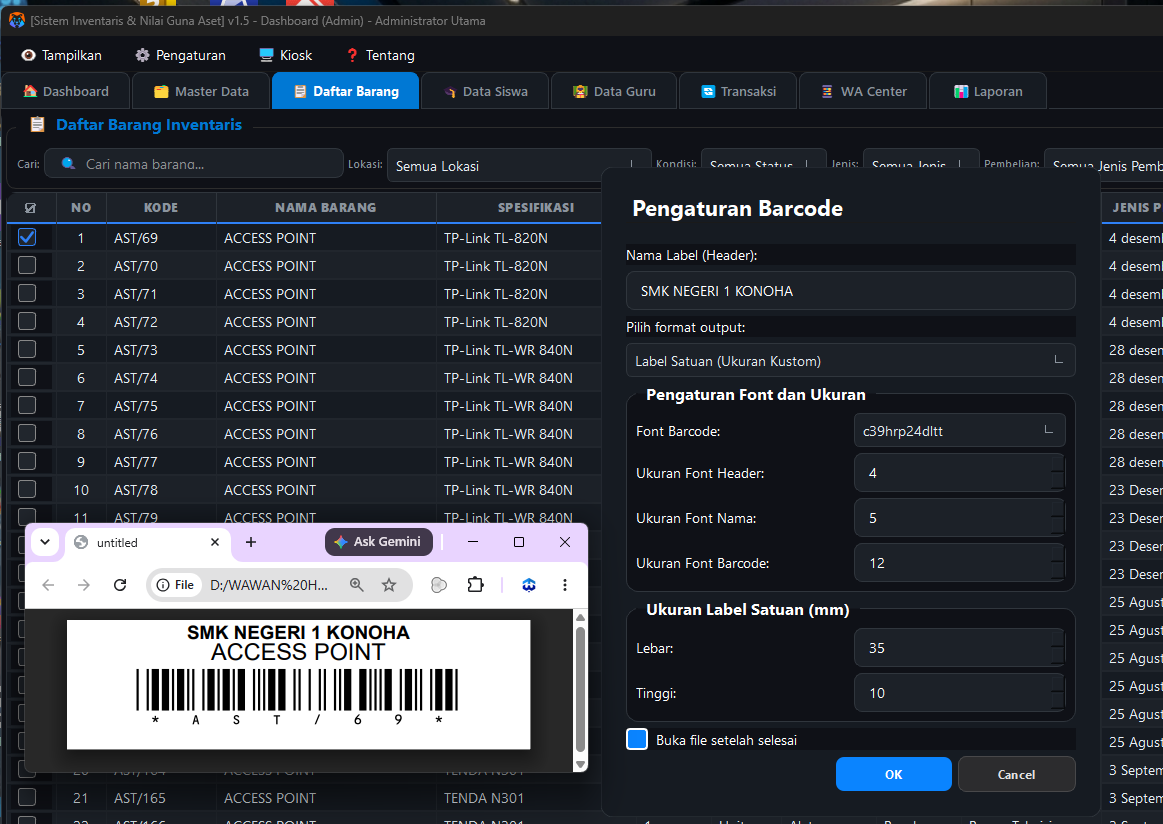Screen dimensions: 1163x824
Task: Click the Nama Label Header input field
Action: pos(851,291)
